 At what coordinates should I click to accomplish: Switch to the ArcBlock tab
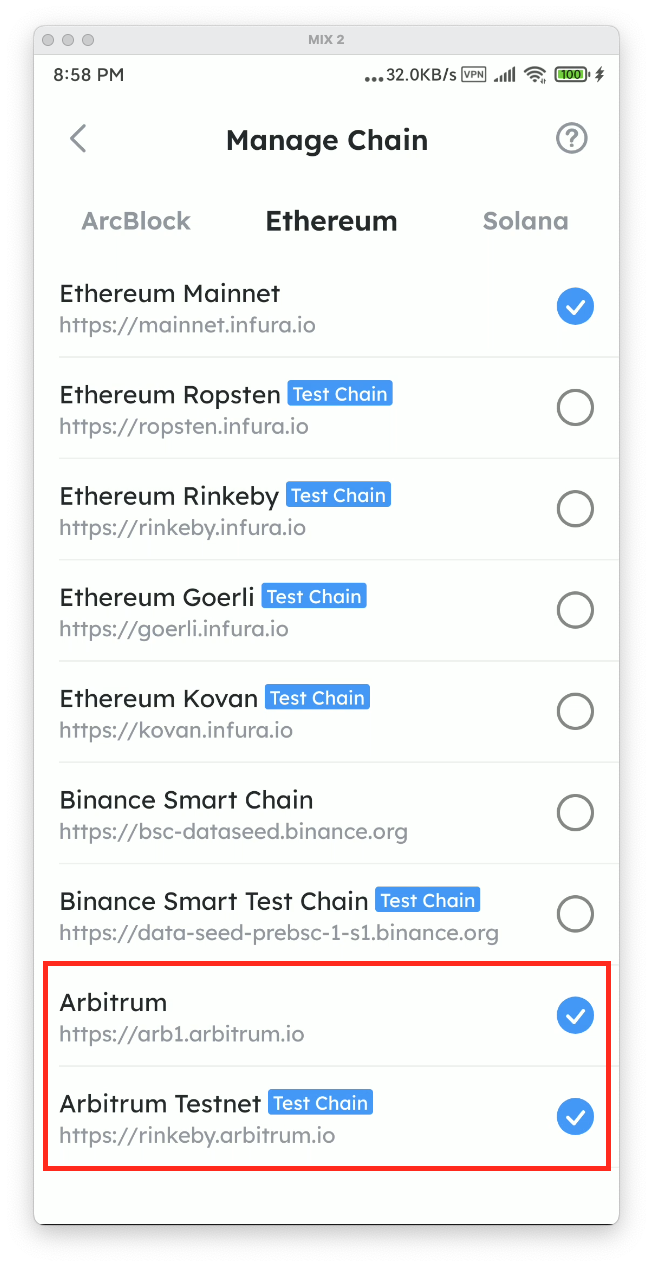pos(136,221)
